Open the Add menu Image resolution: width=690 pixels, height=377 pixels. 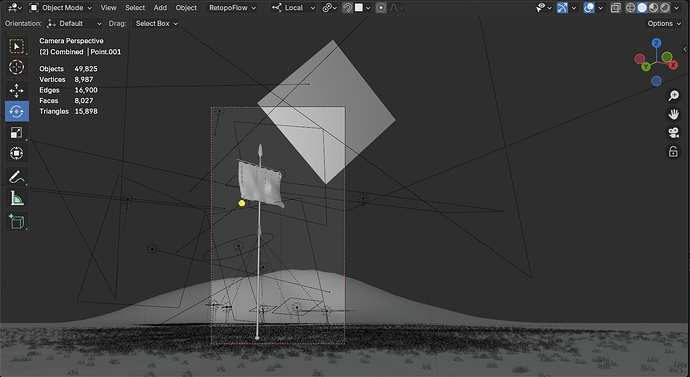[x=160, y=7]
